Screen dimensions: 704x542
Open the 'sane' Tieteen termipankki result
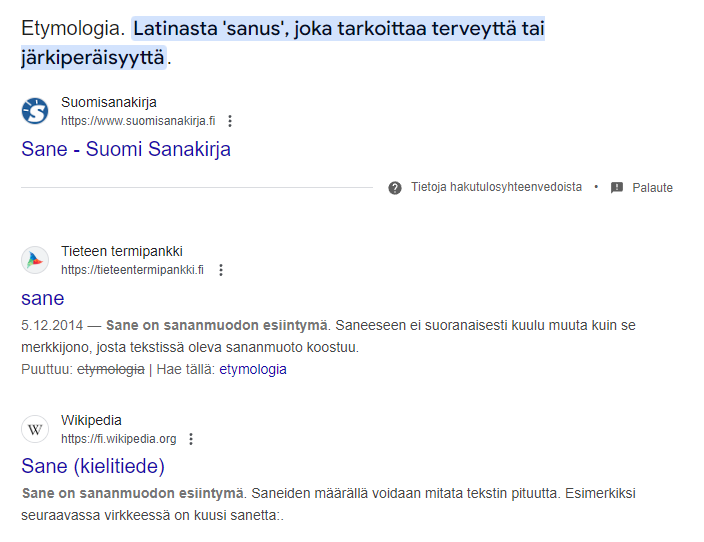pyautogui.click(x=43, y=298)
